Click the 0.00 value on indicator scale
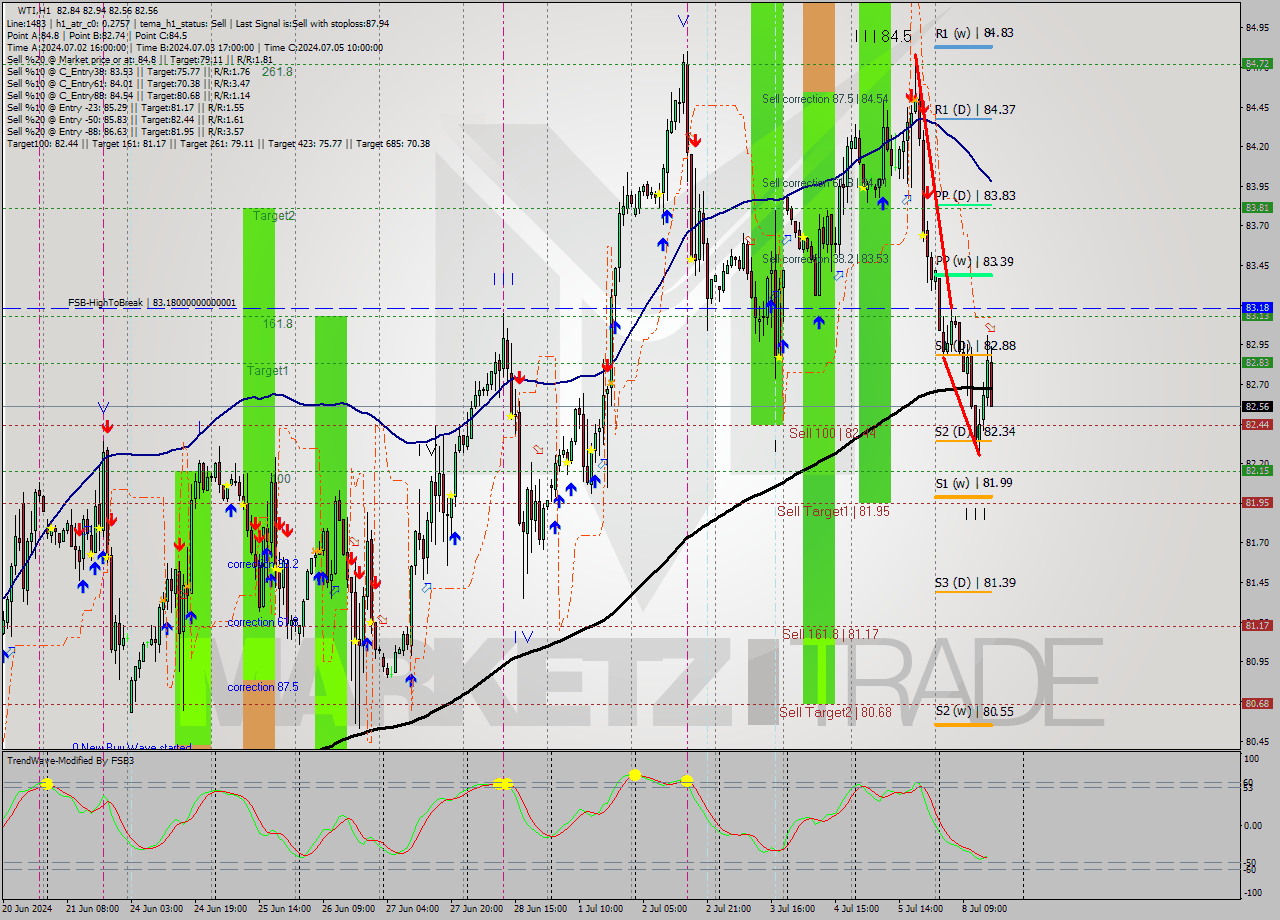This screenshot has width=1280, height=920. 1255,826
